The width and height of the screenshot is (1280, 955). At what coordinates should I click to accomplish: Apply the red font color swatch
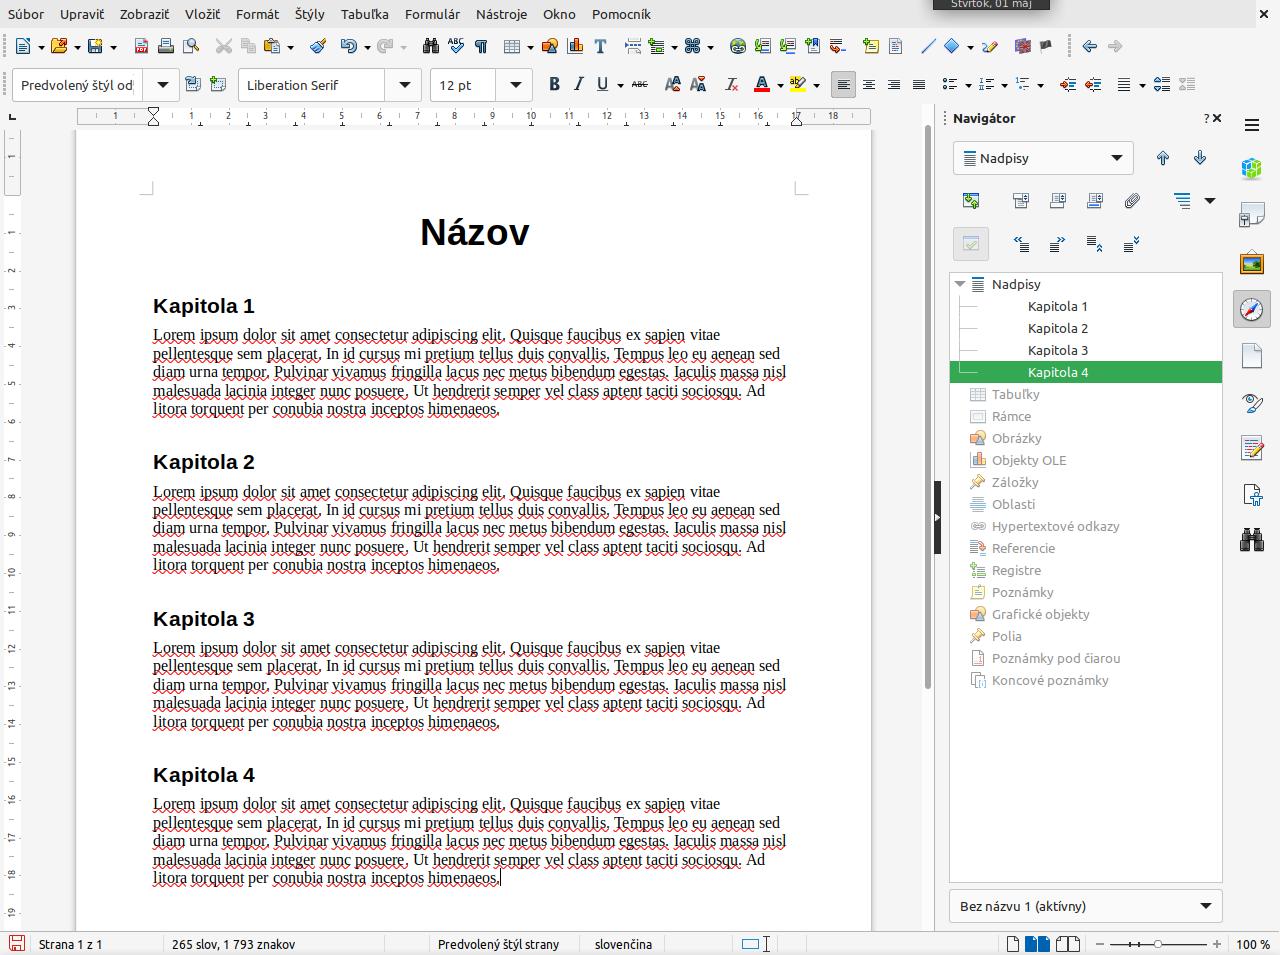coord(762,85)
